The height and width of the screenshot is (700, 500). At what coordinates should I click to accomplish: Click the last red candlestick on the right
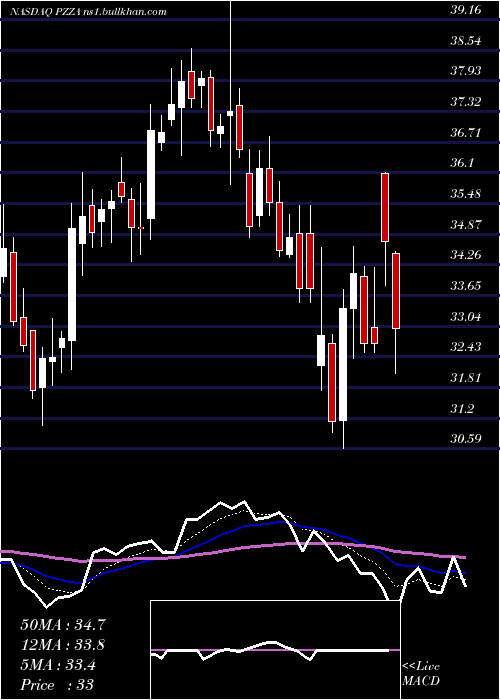[x=396, y=291]
